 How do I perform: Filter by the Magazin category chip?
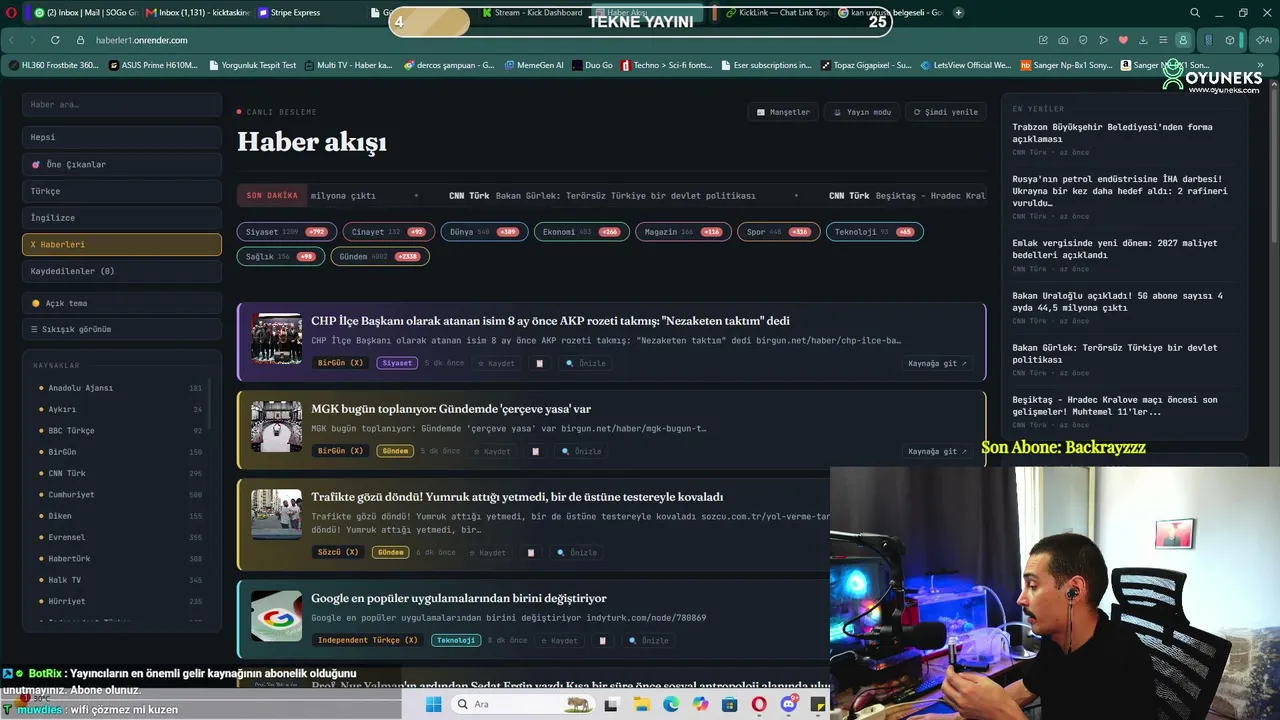click(682, 232)
